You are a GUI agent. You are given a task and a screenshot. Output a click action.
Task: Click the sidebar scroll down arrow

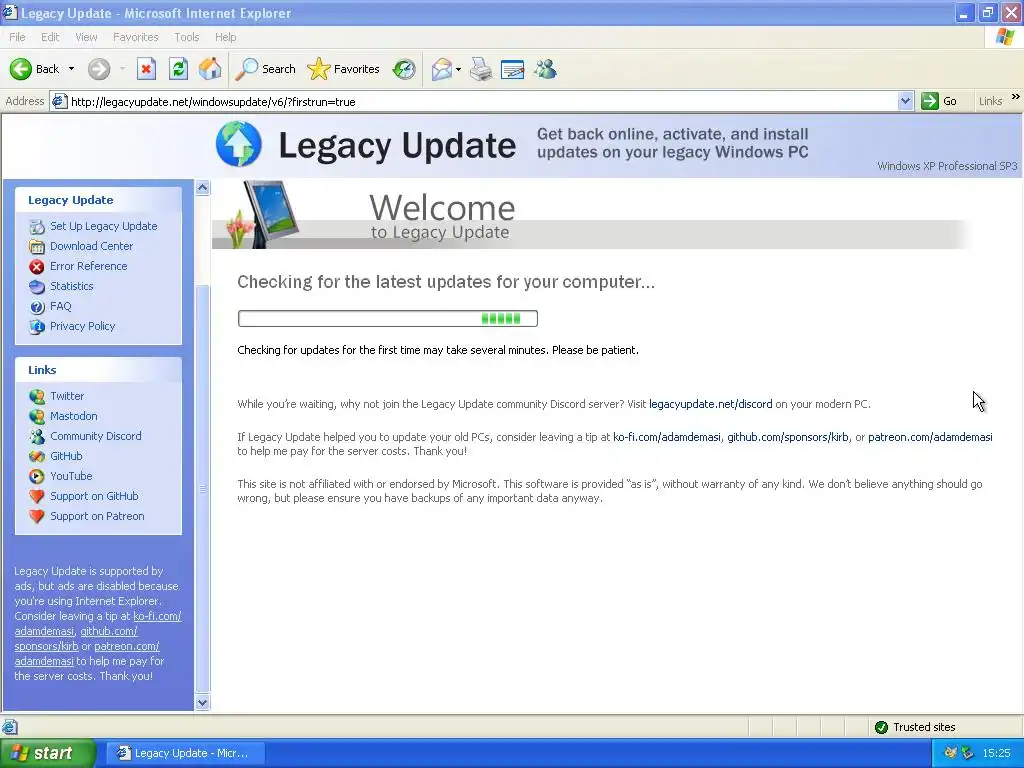(x=202, y=703)
